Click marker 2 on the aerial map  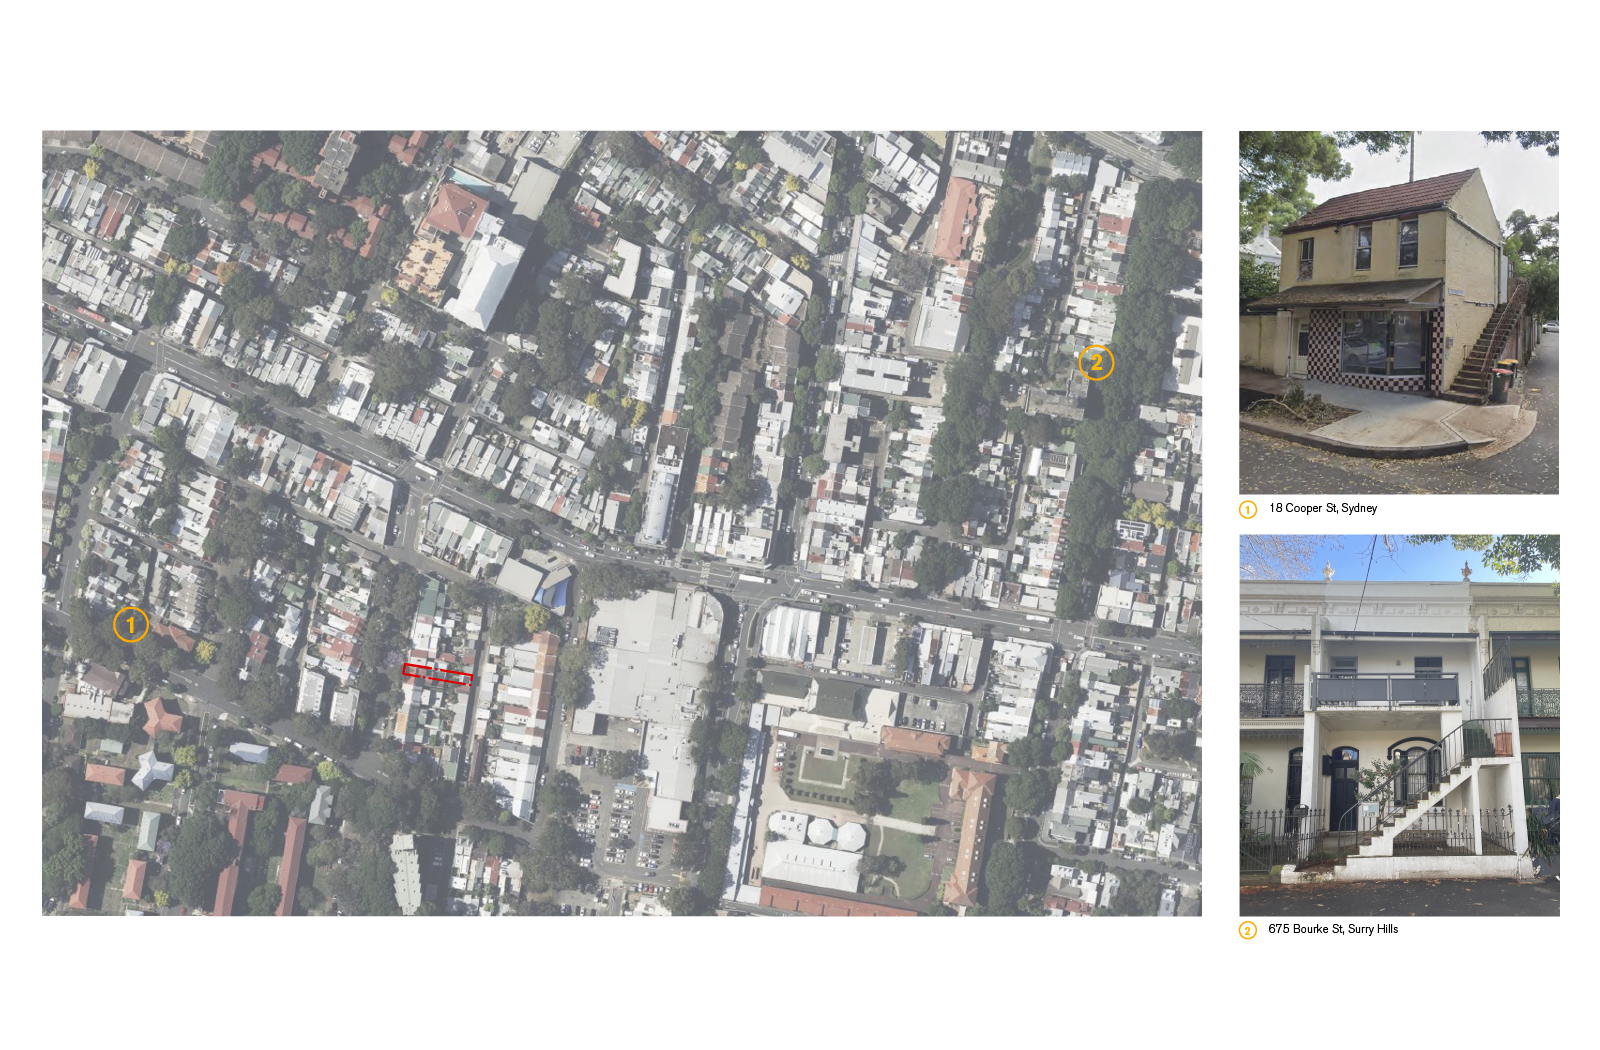pyautogui.click(x=1096, y=362)
